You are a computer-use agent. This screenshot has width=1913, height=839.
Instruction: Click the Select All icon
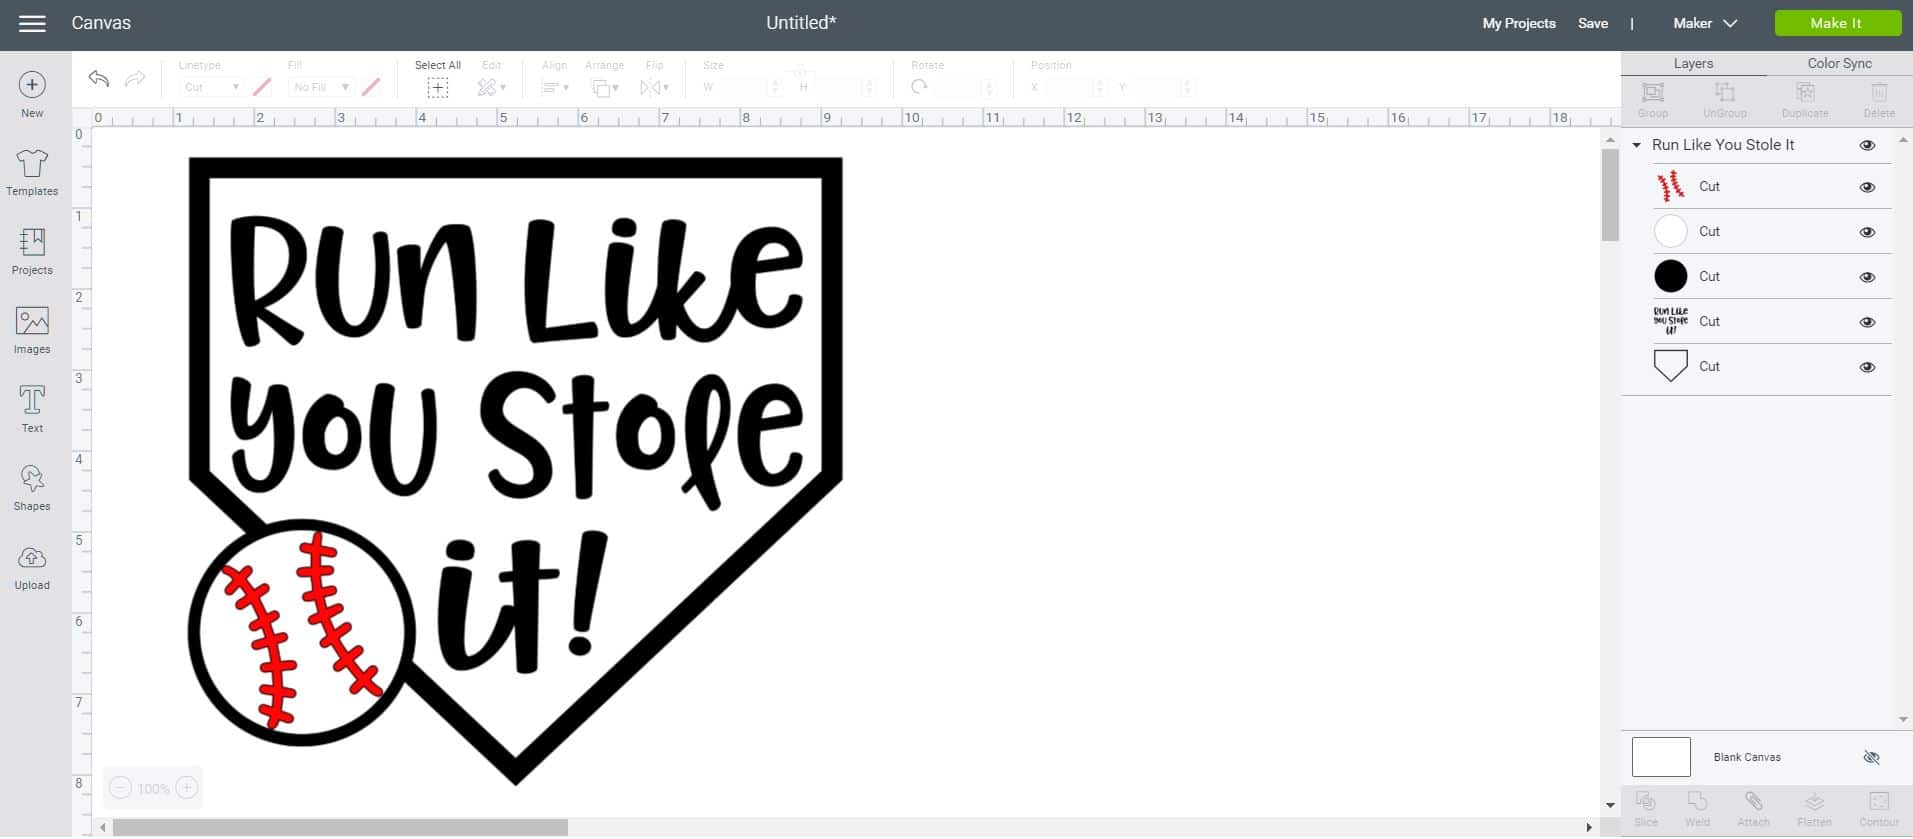[x=438, y=88]
